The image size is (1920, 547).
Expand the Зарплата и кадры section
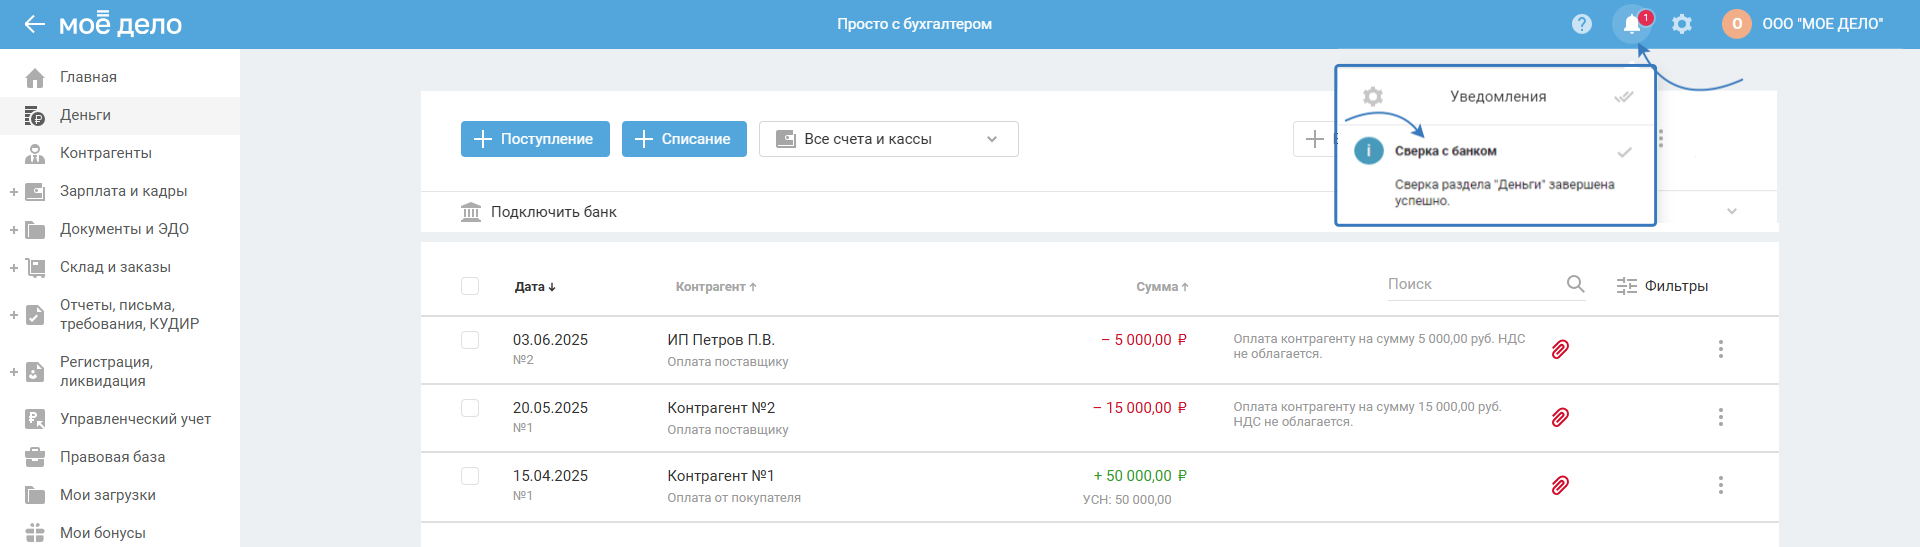[14, 191]
